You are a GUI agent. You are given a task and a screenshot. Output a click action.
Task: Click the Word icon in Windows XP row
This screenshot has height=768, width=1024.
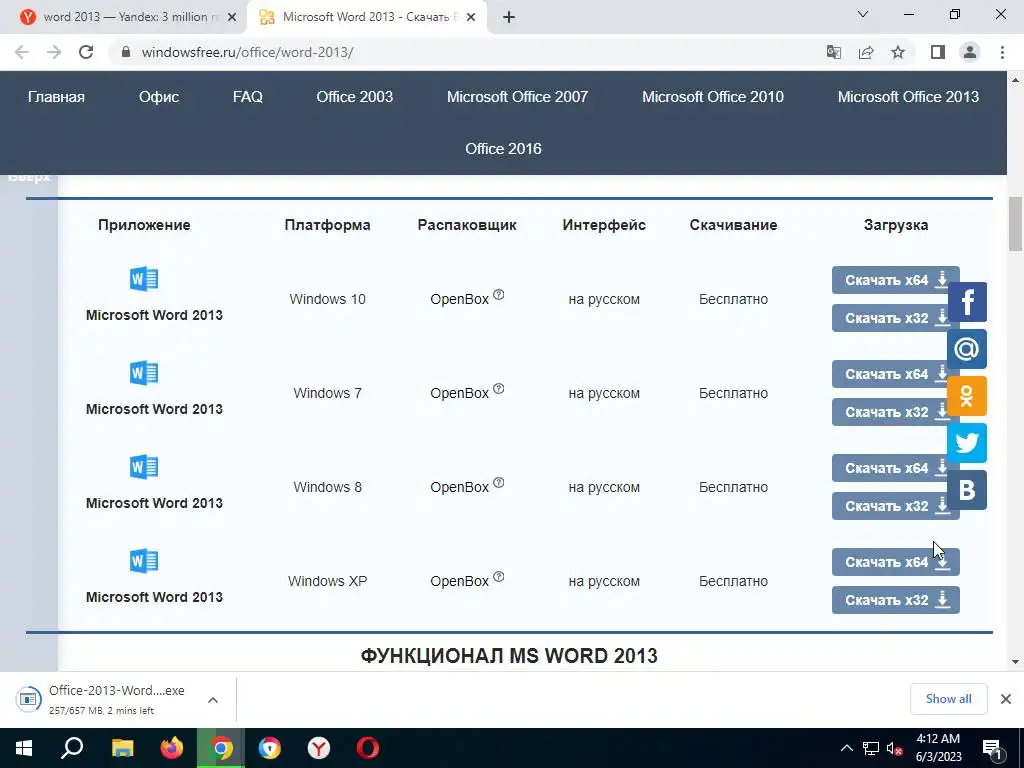pos(144,561)
